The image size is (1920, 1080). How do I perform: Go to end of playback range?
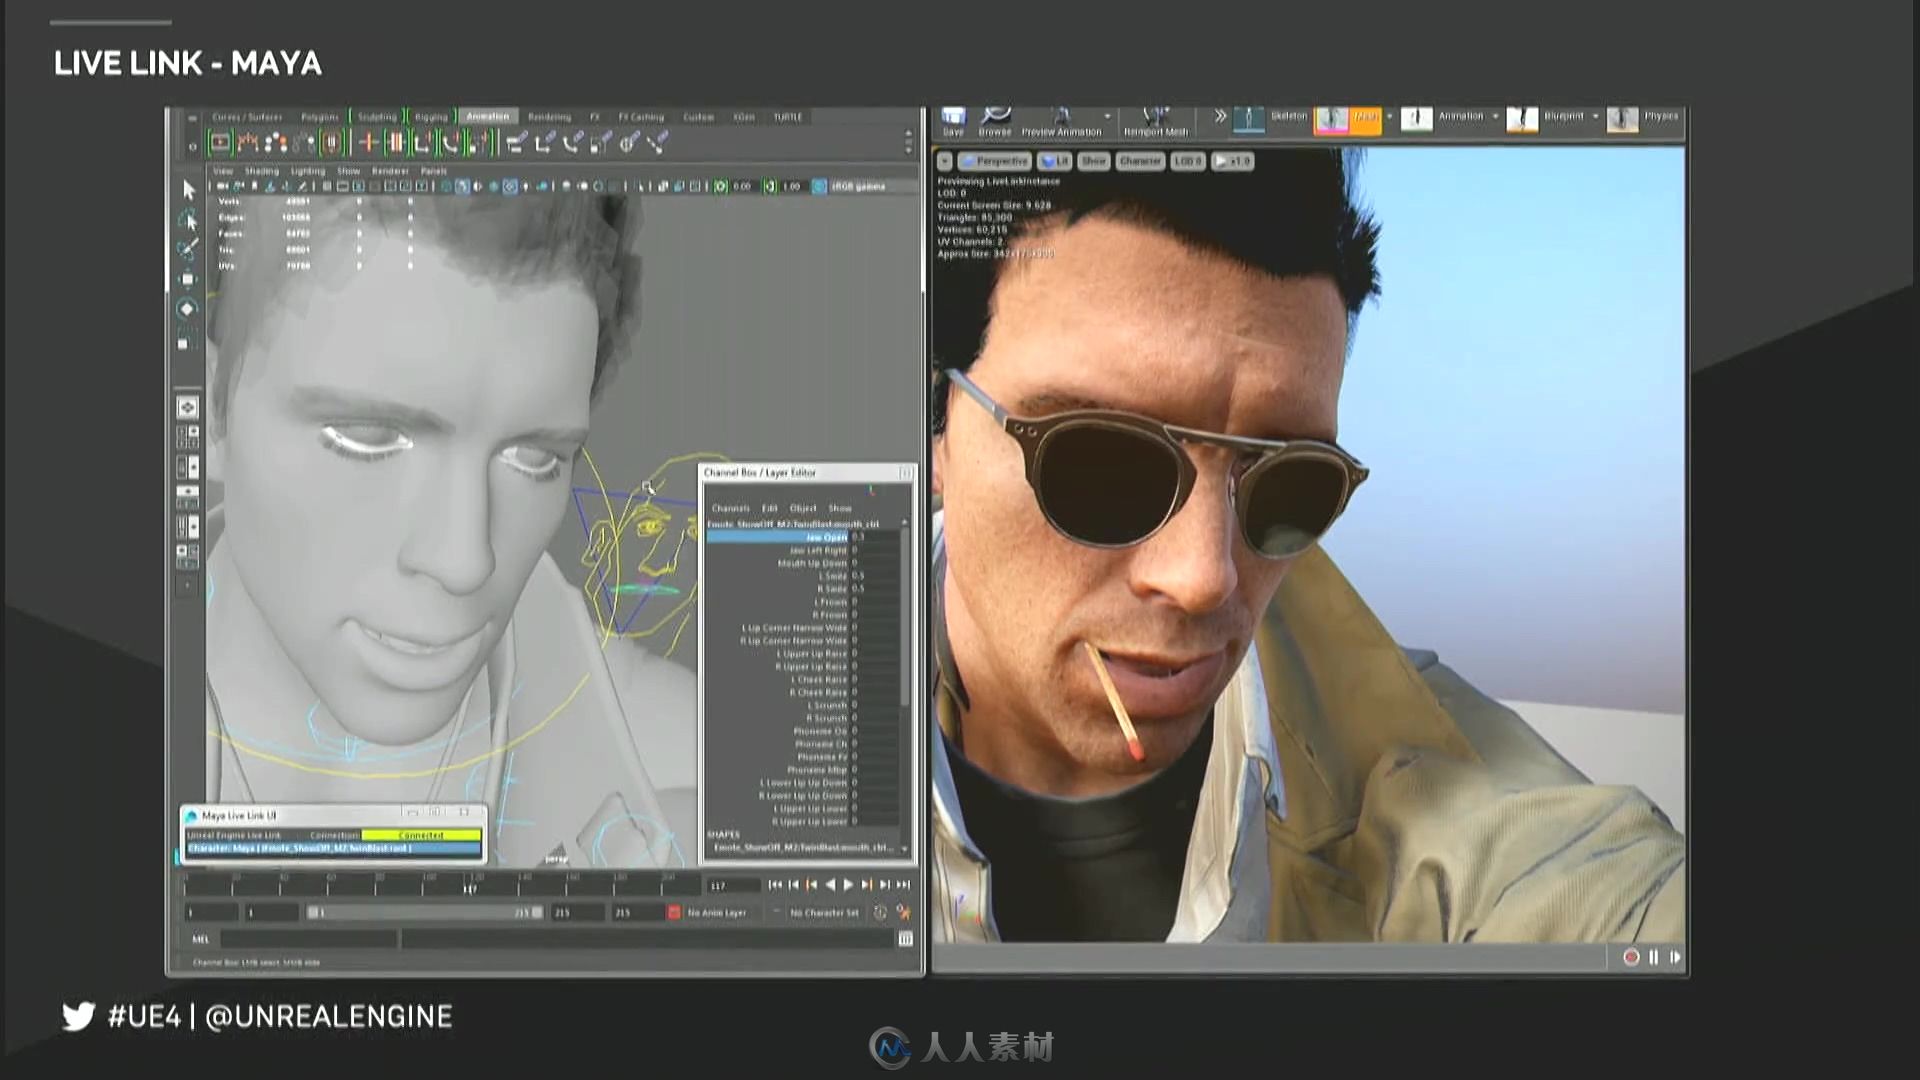click(903, 885)
